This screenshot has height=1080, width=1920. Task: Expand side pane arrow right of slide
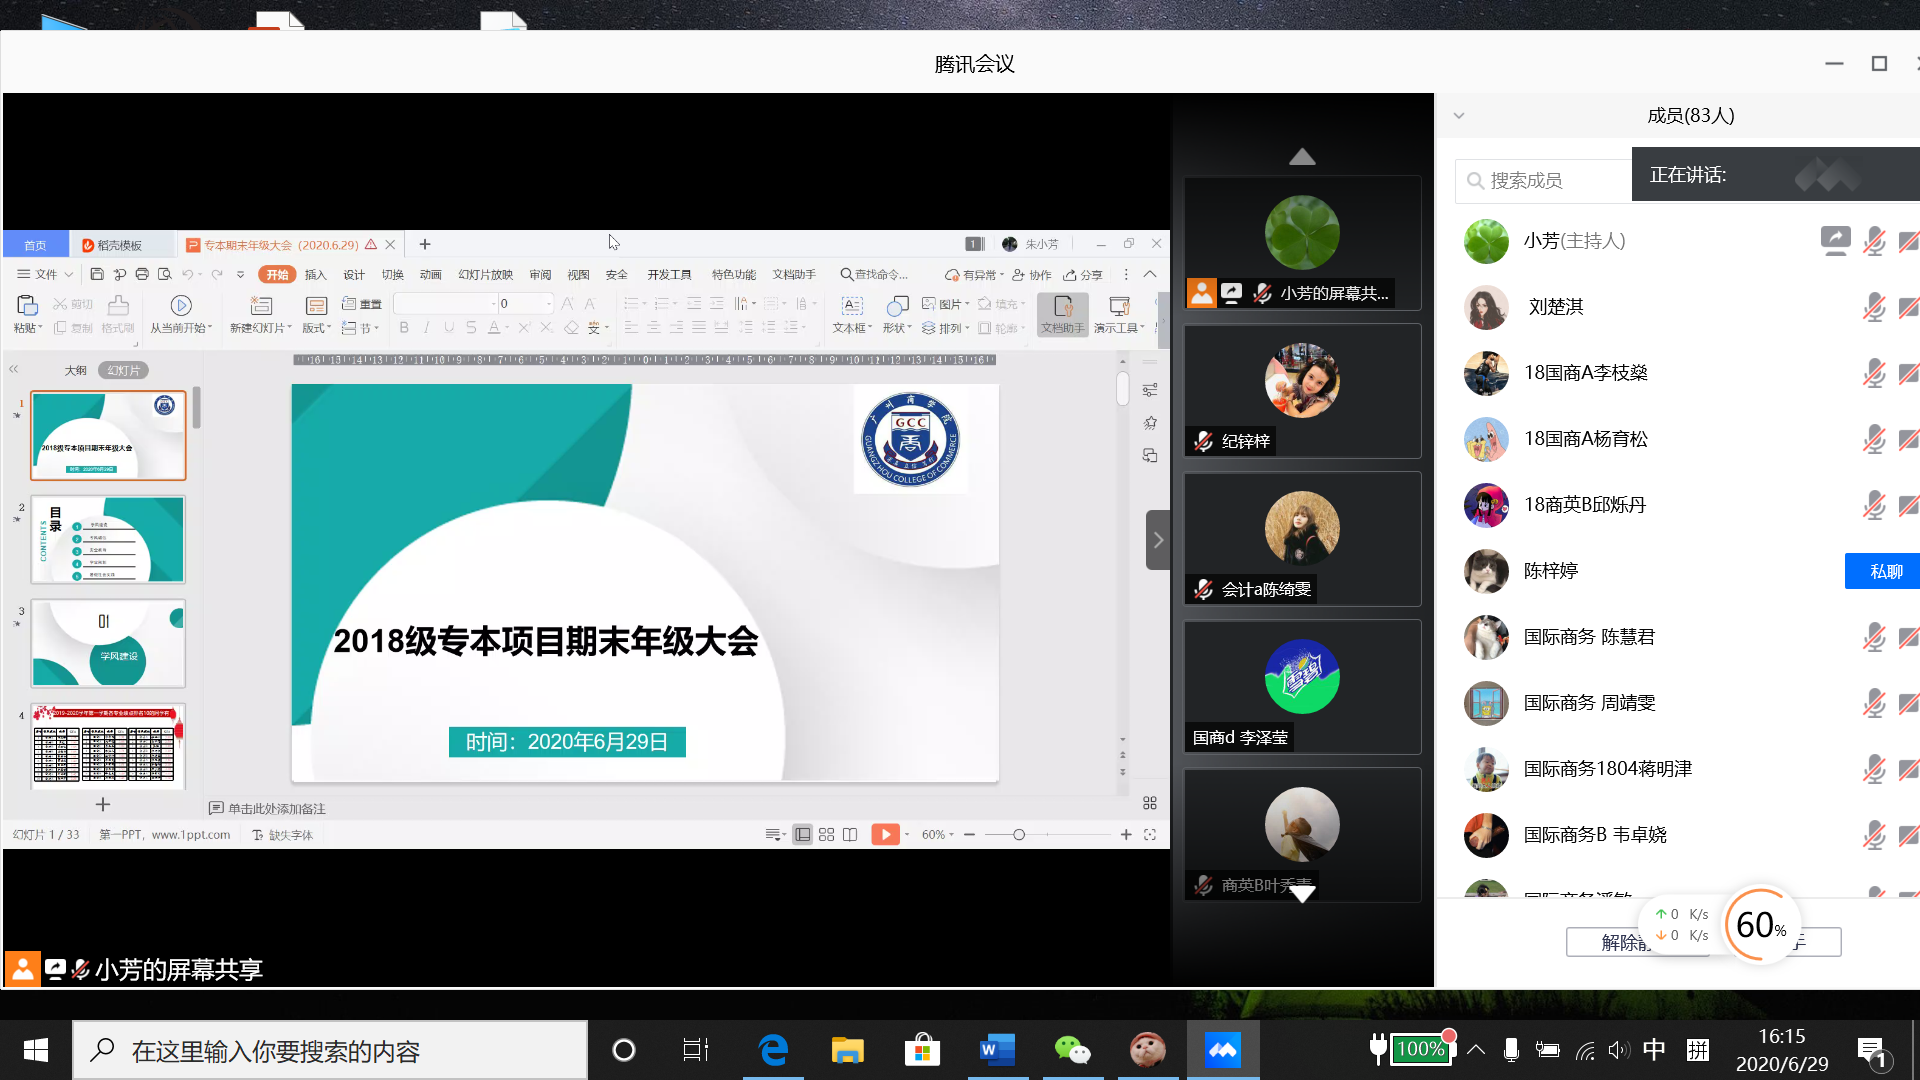coord(1158,540)
